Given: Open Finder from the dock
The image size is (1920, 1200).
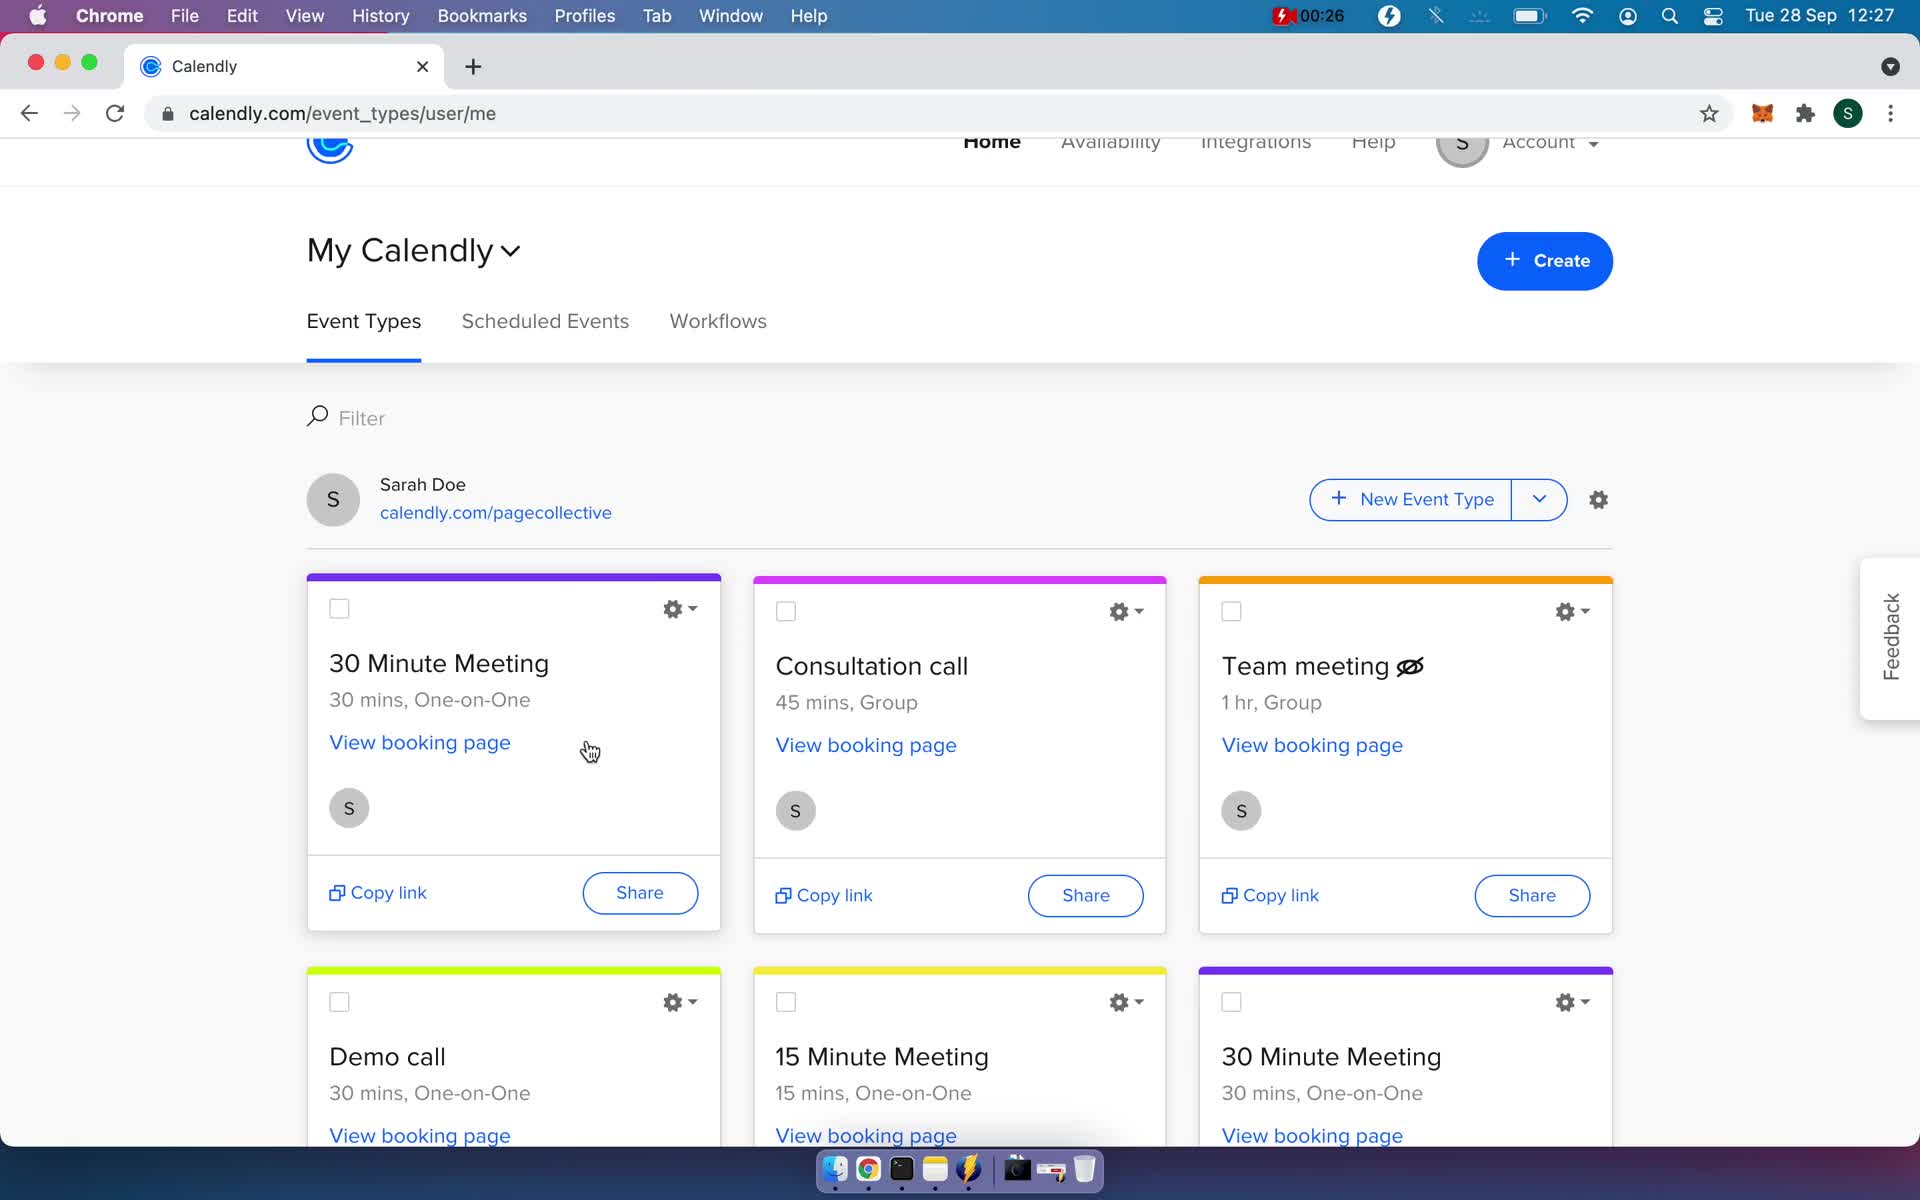Looking at the screenshot, I should tap(835, 1169).
